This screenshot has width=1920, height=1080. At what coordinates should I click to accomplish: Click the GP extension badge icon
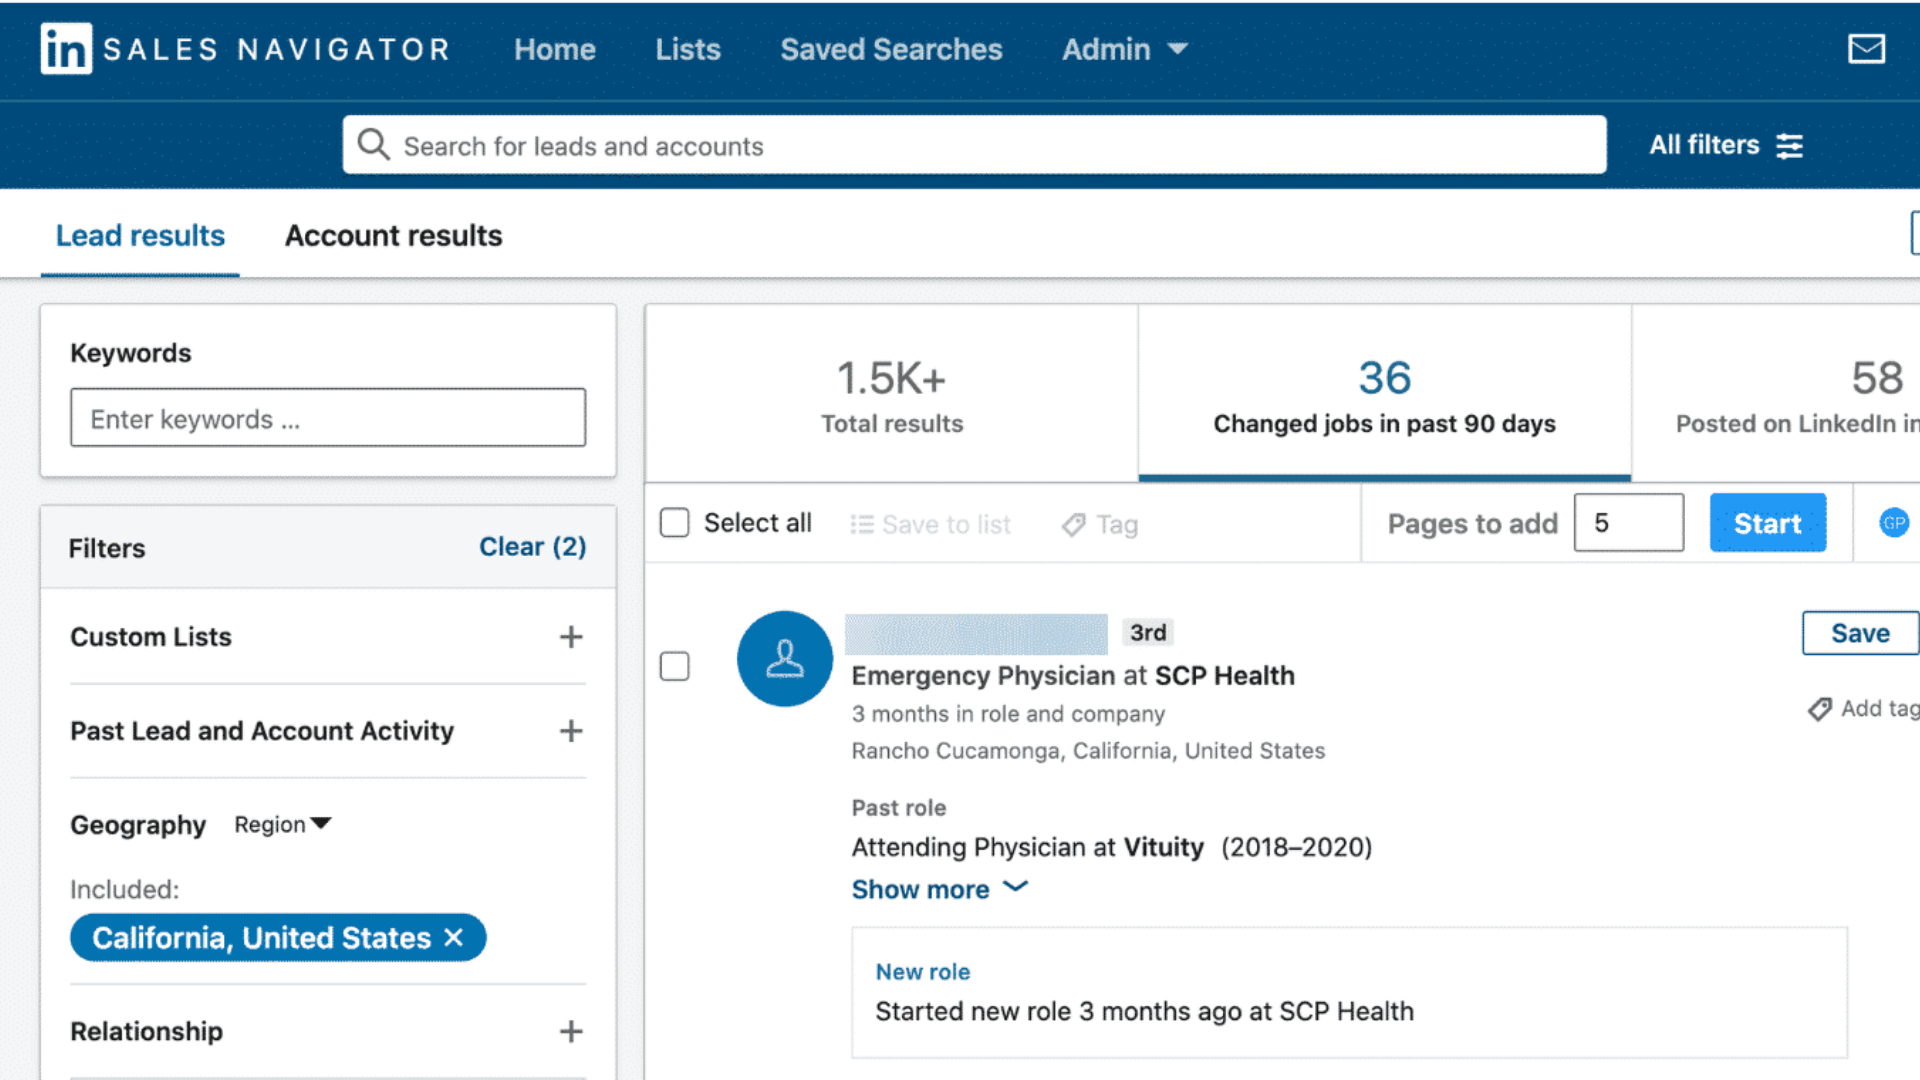coord(1893,522)
